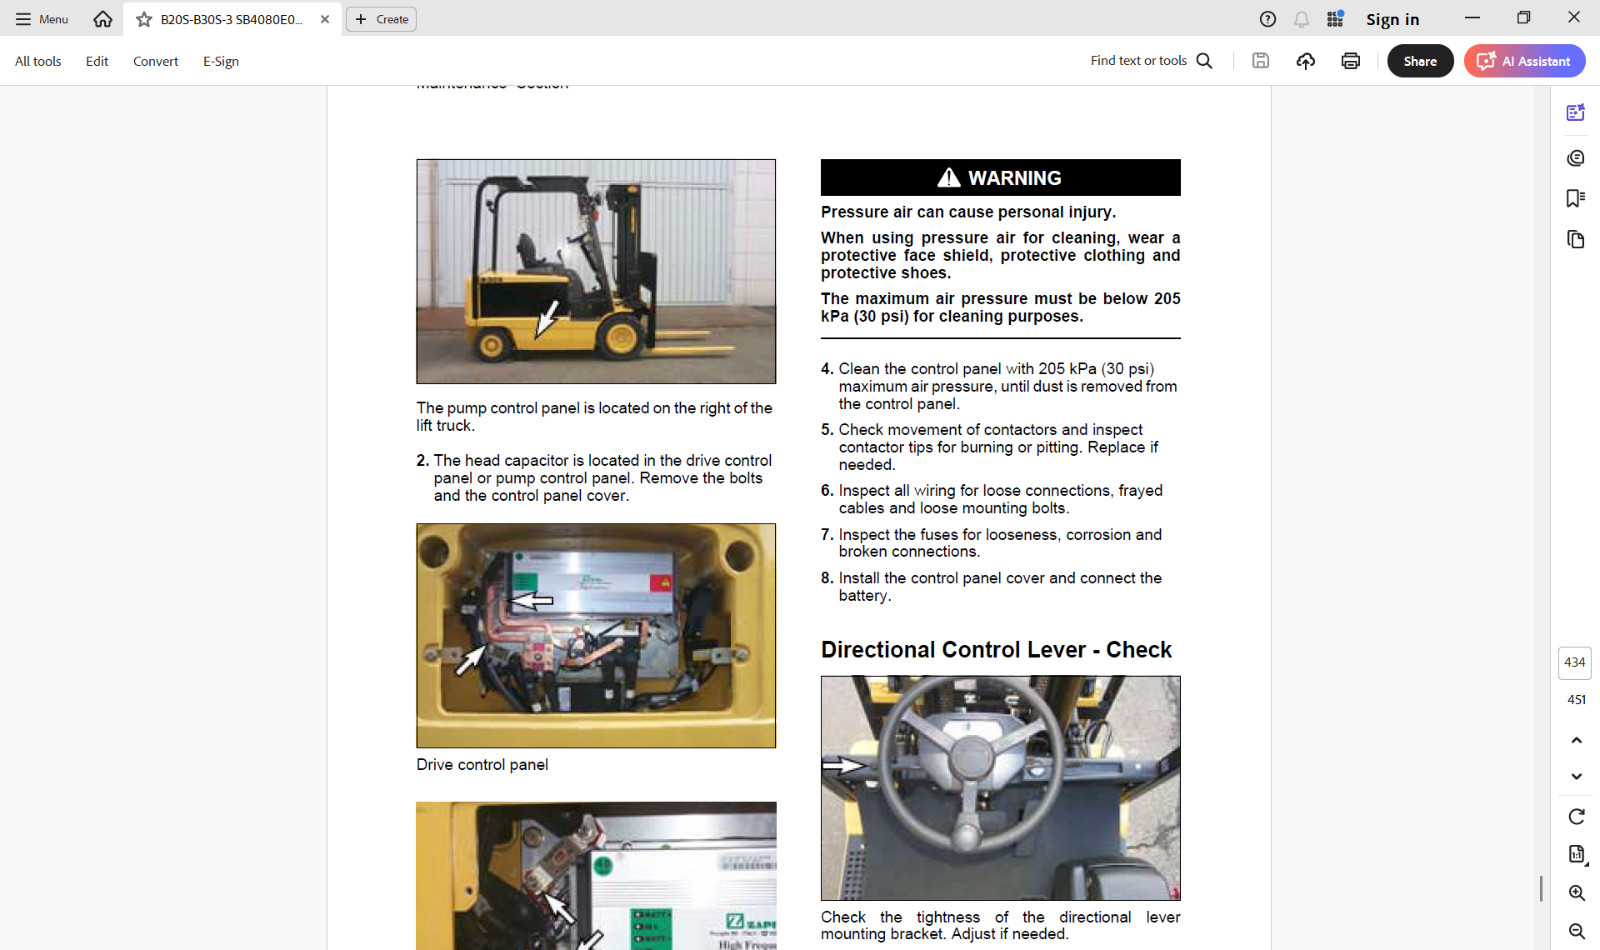Open the page display settings icon
The height and width of the screenshot is (950, 1600).
[1576, 855]
